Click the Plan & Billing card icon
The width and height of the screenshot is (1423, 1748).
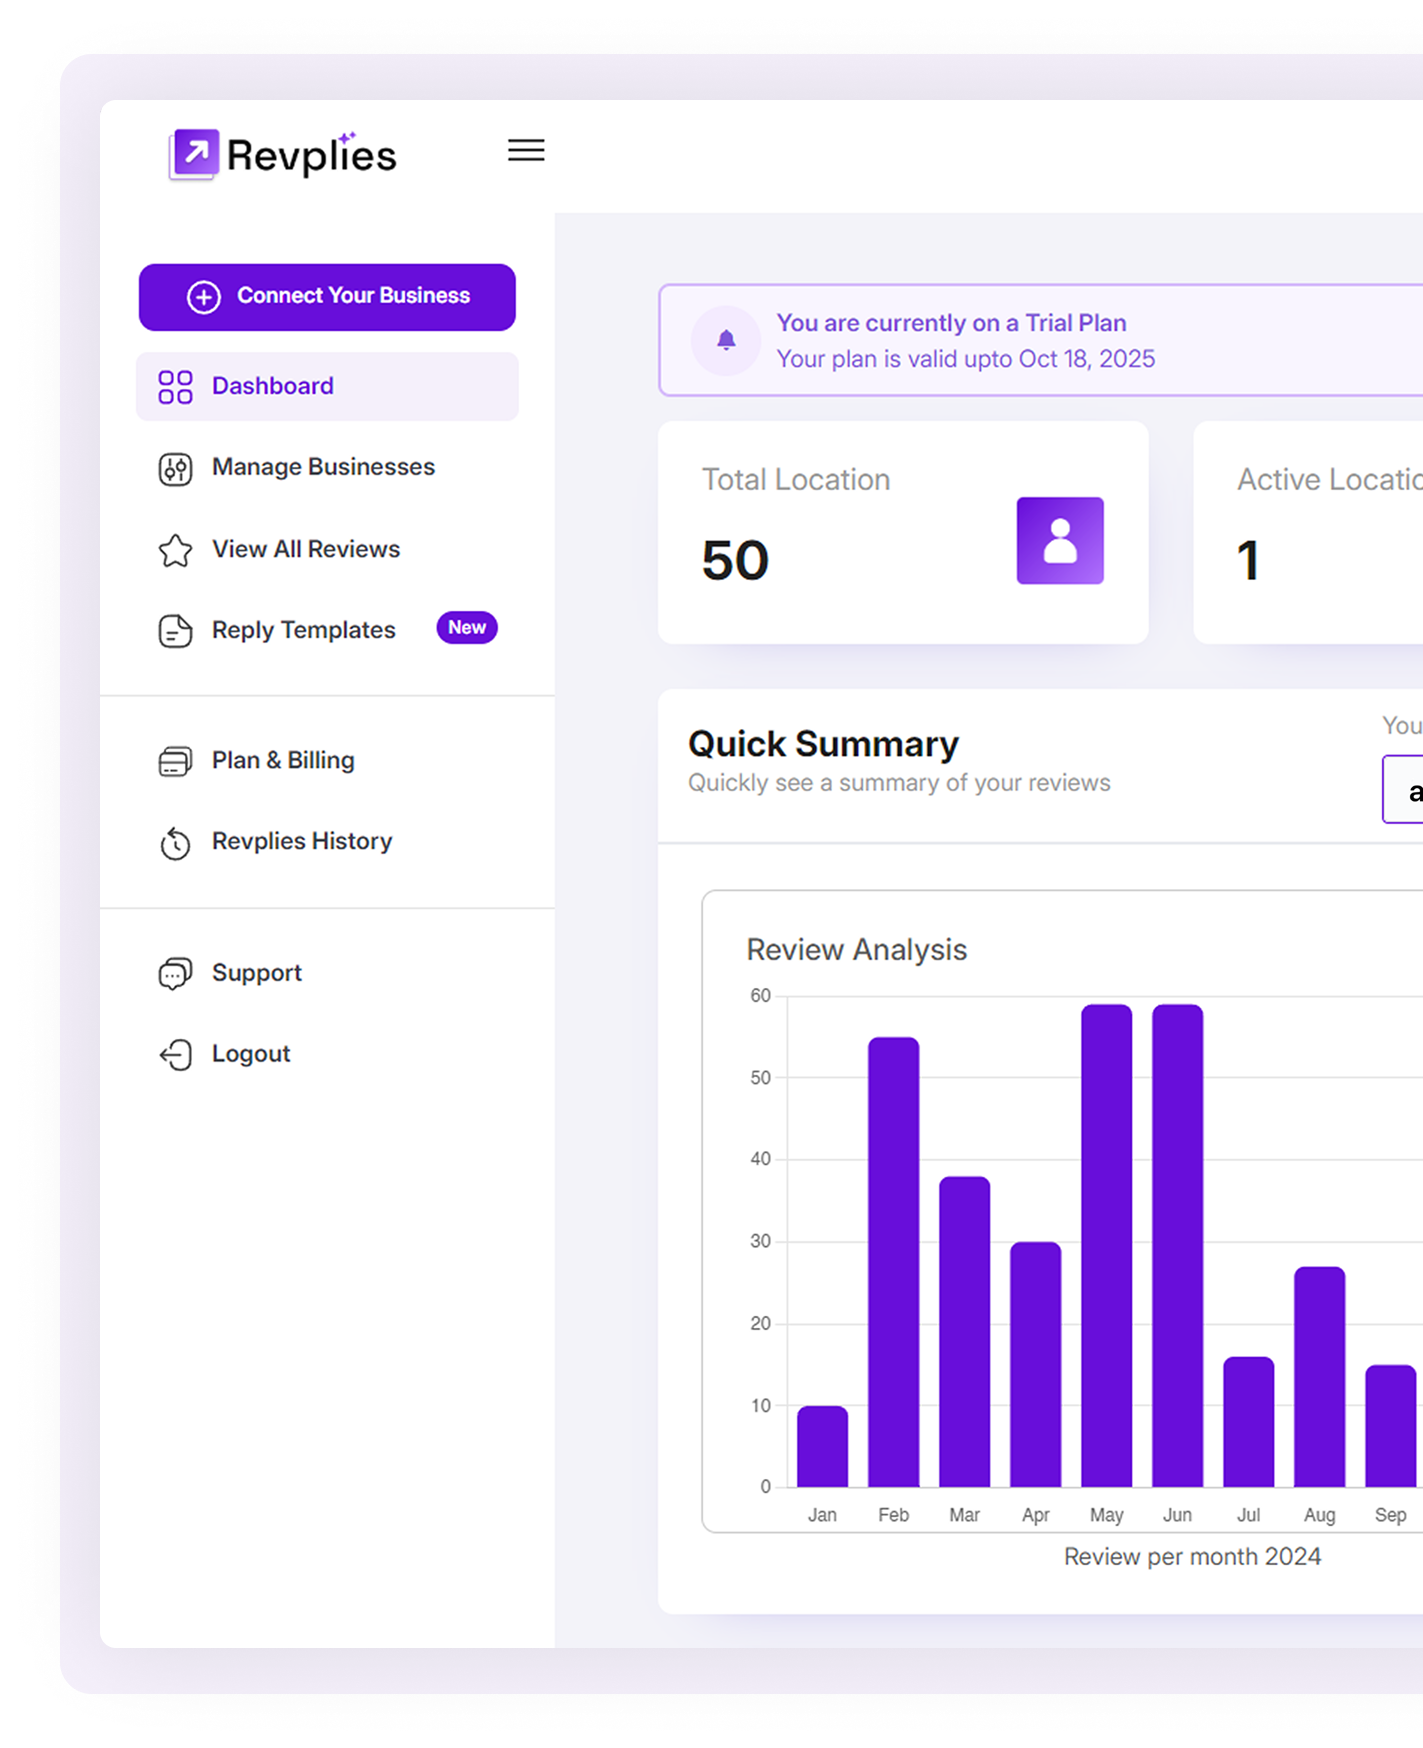(175, 761)
